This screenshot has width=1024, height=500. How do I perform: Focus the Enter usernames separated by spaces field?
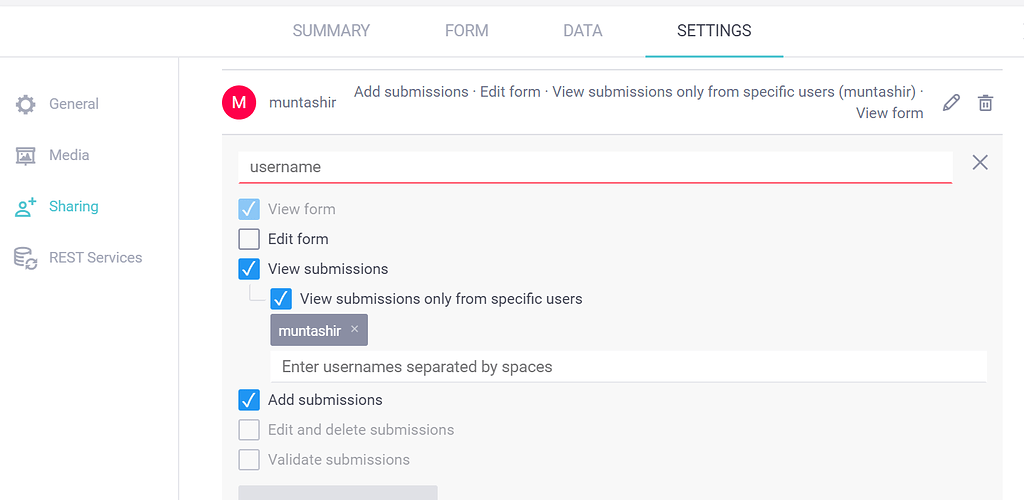pos(628,367)
